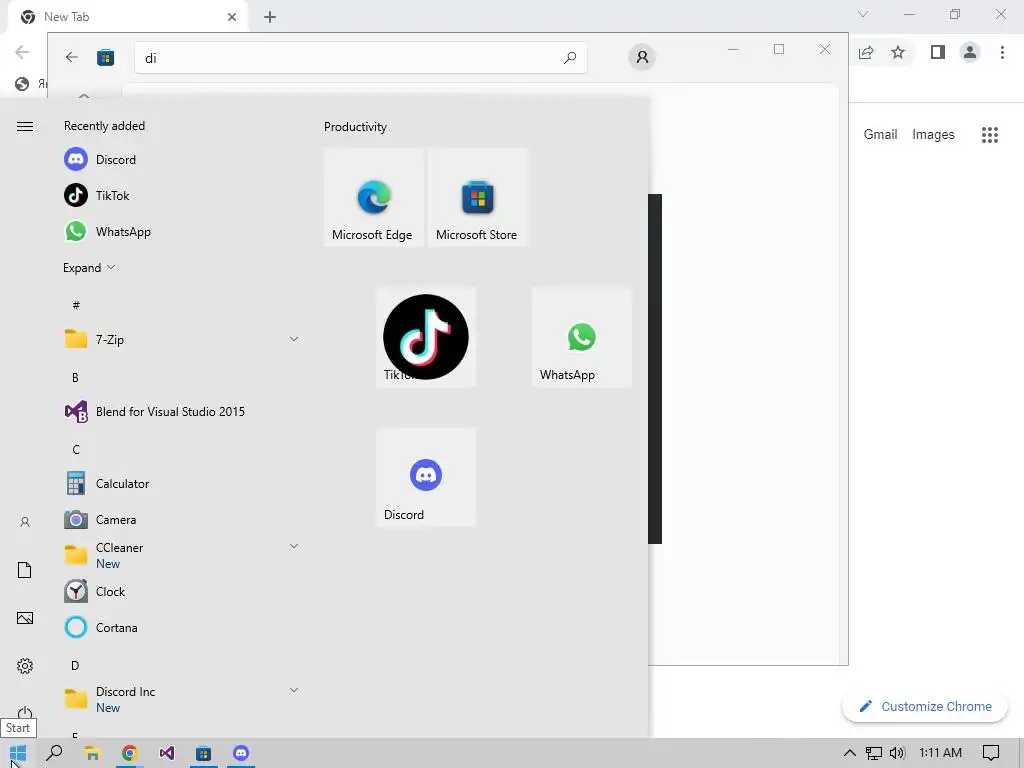Open the TikTok tile
Image resolution: width=1024 pixels, height=768 pixels.
click(x=426, y=337)
